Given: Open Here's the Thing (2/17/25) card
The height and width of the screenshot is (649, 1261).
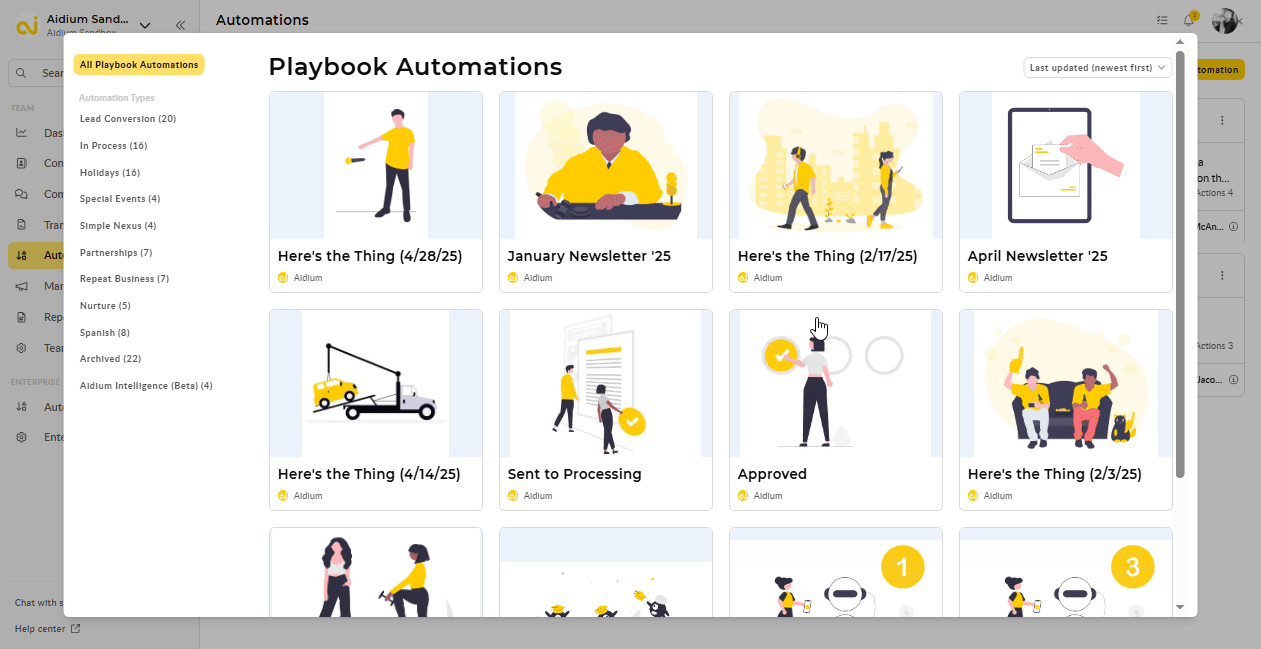Looking at the screenshot, I should click(x=836, y=192).
